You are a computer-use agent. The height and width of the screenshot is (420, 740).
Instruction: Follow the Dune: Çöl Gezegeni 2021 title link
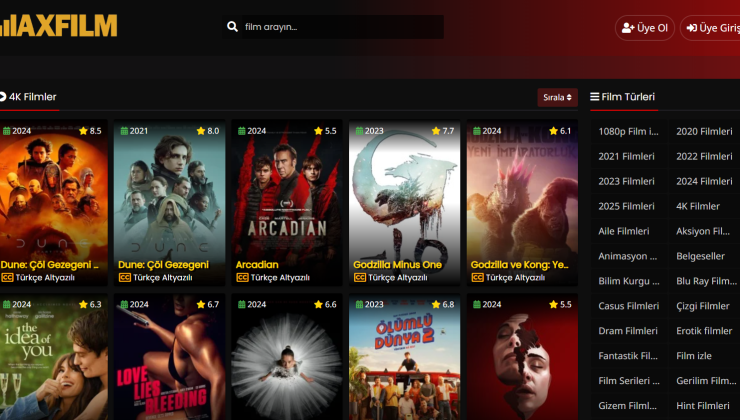pos(163,264)
